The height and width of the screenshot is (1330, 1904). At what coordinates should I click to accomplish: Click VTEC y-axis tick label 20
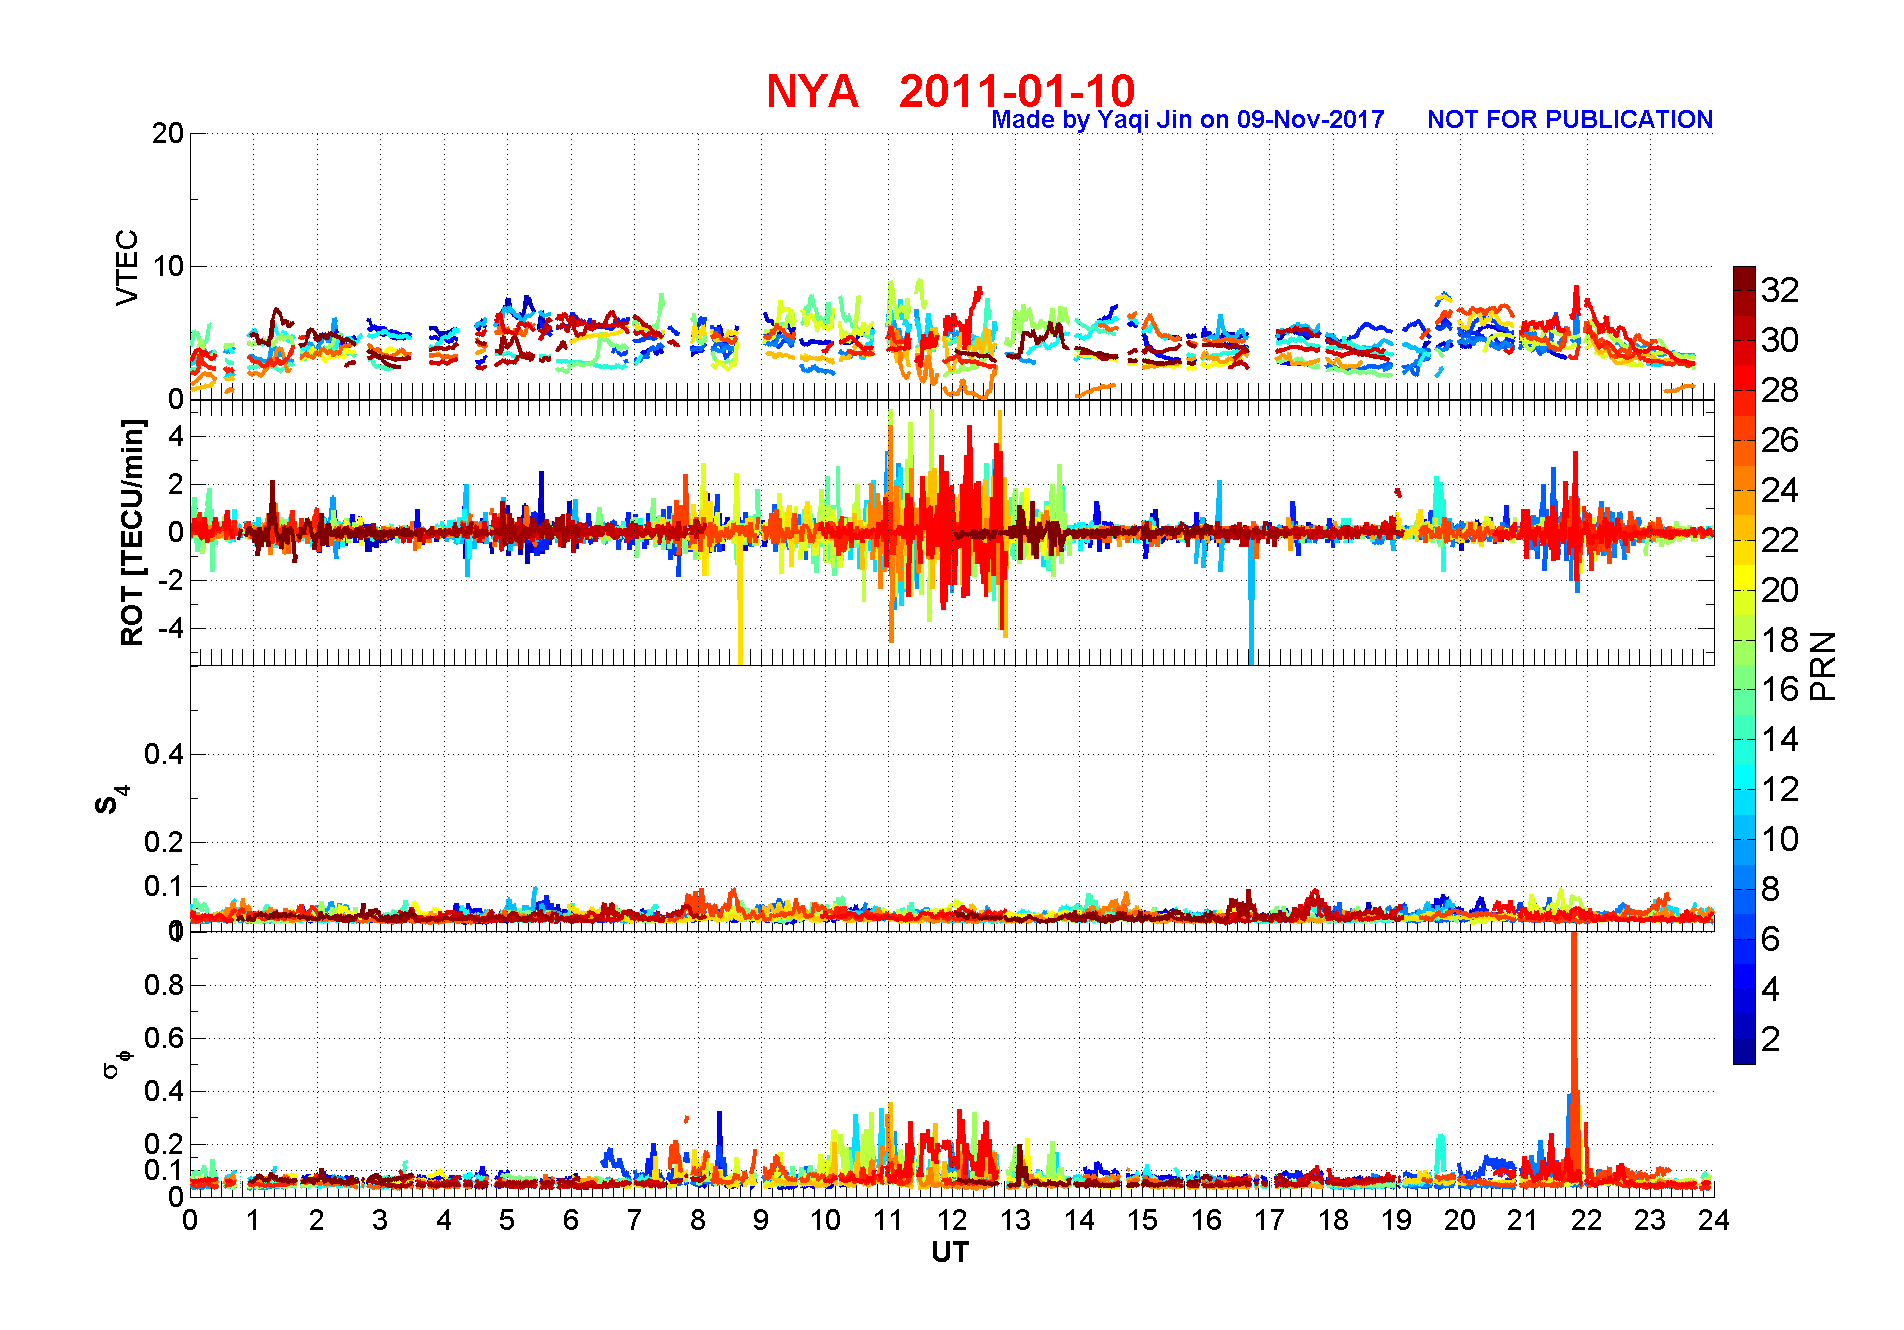point(168,133)
